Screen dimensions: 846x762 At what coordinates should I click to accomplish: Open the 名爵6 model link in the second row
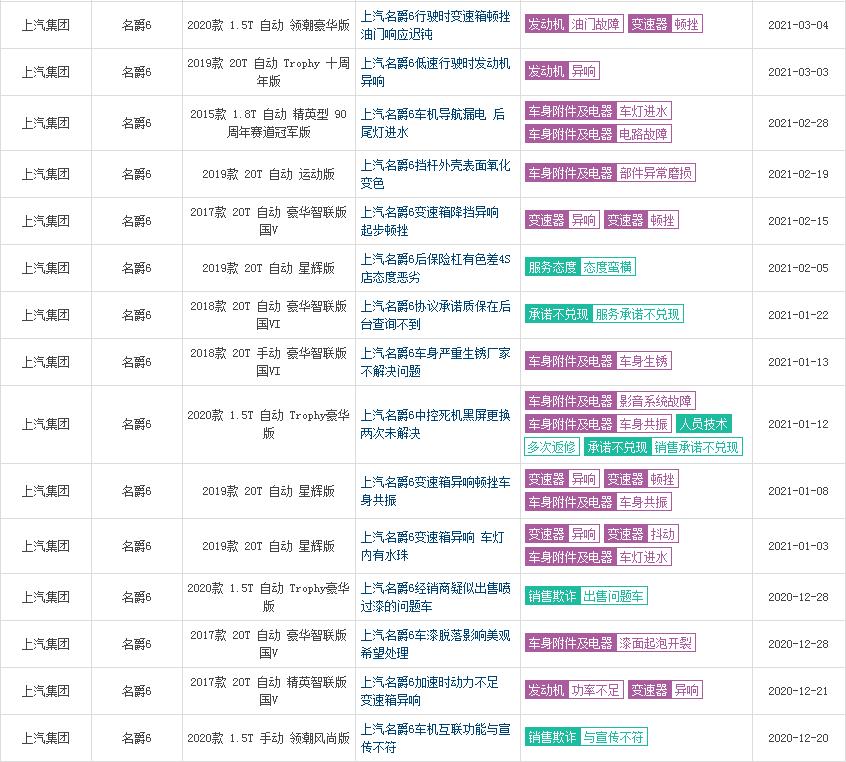pyautogui.click(x=136, y=71)
